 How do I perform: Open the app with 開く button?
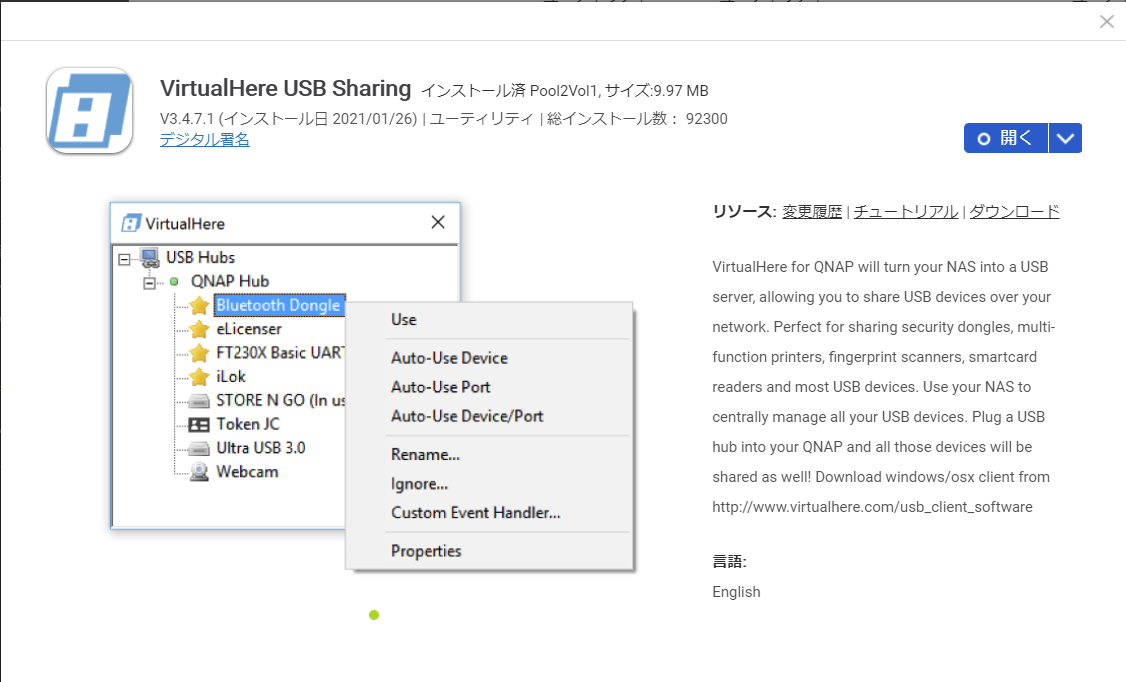pyautogui.click(x=1005, y=138)
